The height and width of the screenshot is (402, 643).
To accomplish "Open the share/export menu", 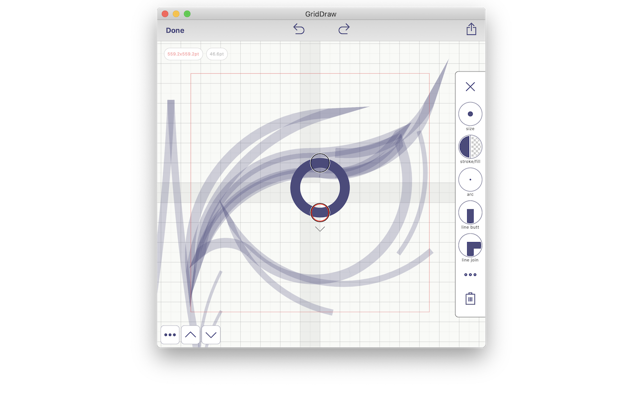I will (471, 29).
